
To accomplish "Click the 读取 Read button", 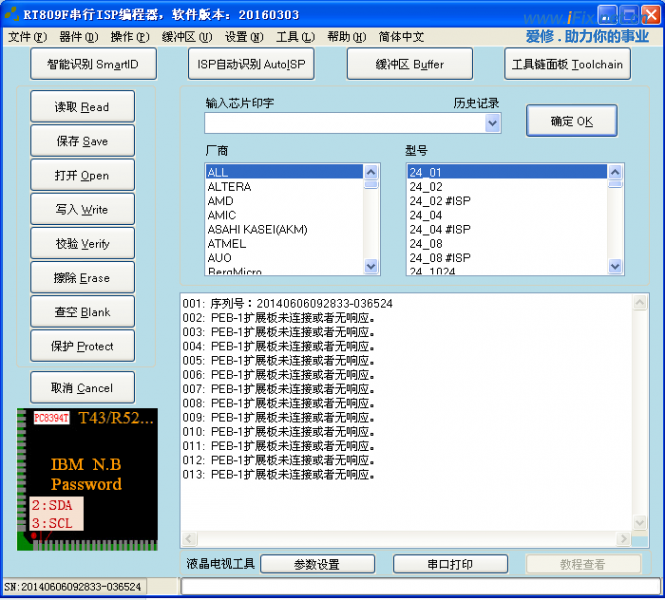I will pos(83,106).
